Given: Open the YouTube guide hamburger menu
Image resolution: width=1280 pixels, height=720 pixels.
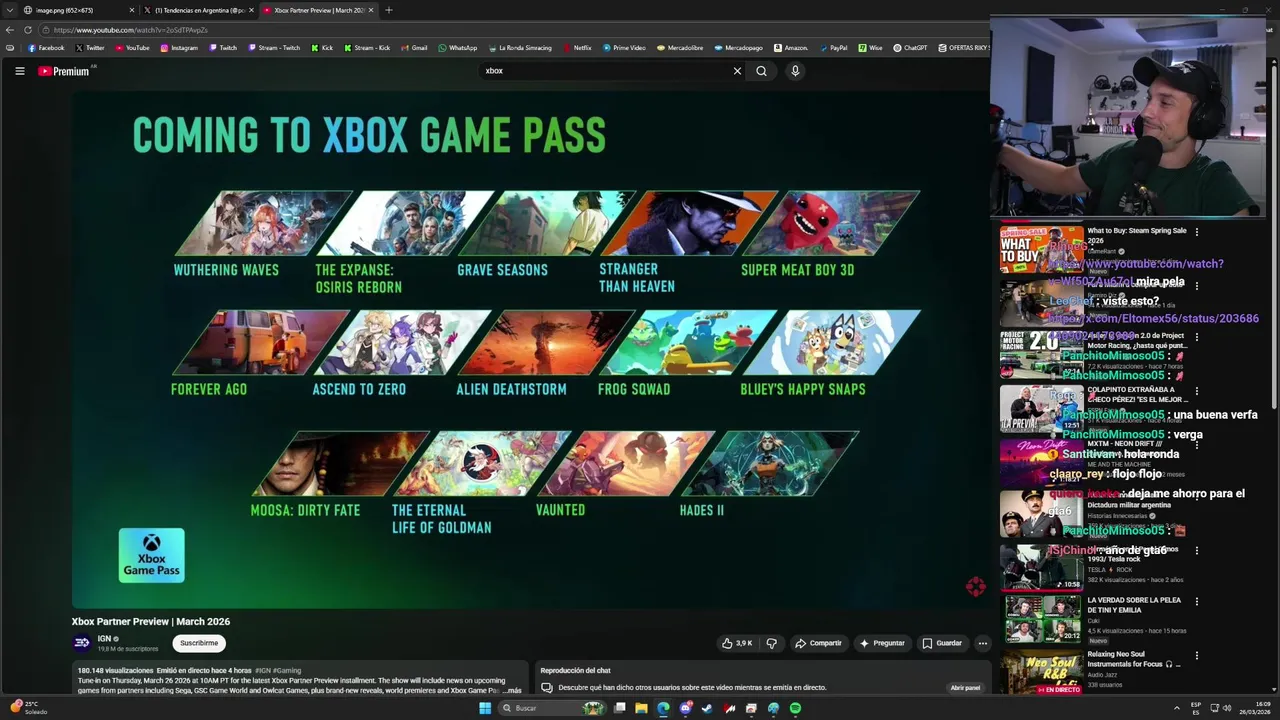Looking at the screenshot, I should [x=19, y=71].
